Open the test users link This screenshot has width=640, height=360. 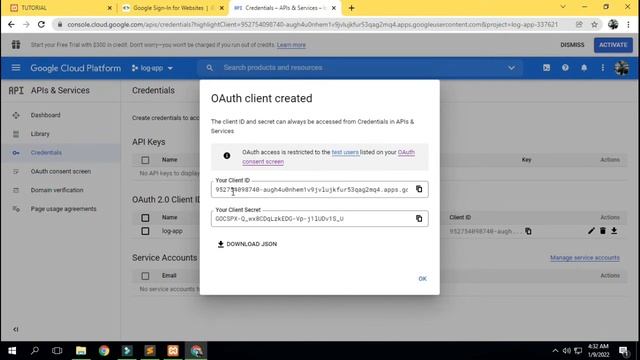[x=345, y=152]
